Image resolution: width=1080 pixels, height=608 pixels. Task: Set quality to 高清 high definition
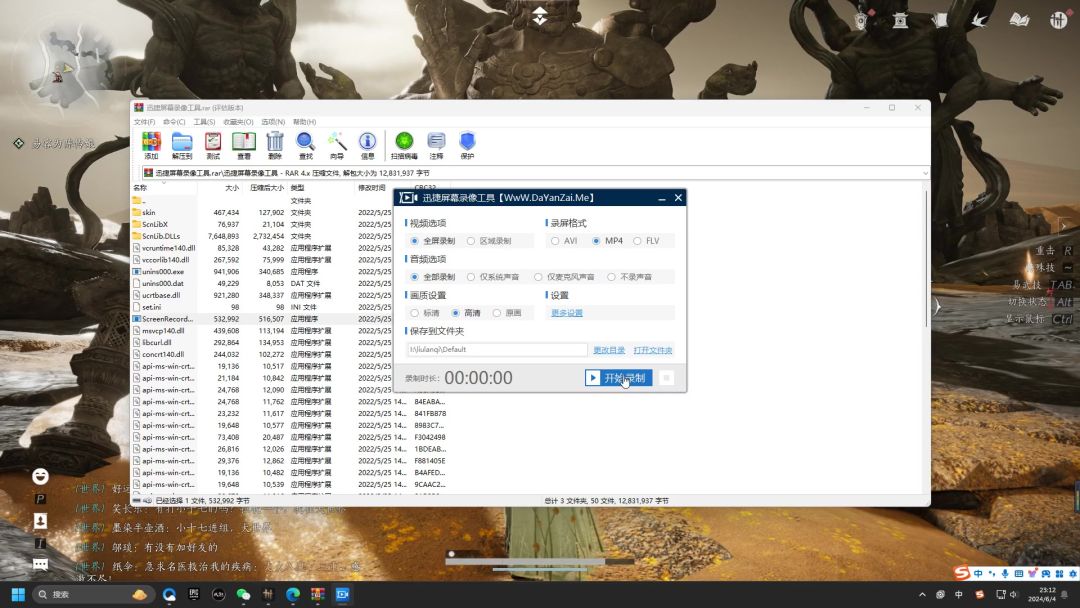coord(466,313)
